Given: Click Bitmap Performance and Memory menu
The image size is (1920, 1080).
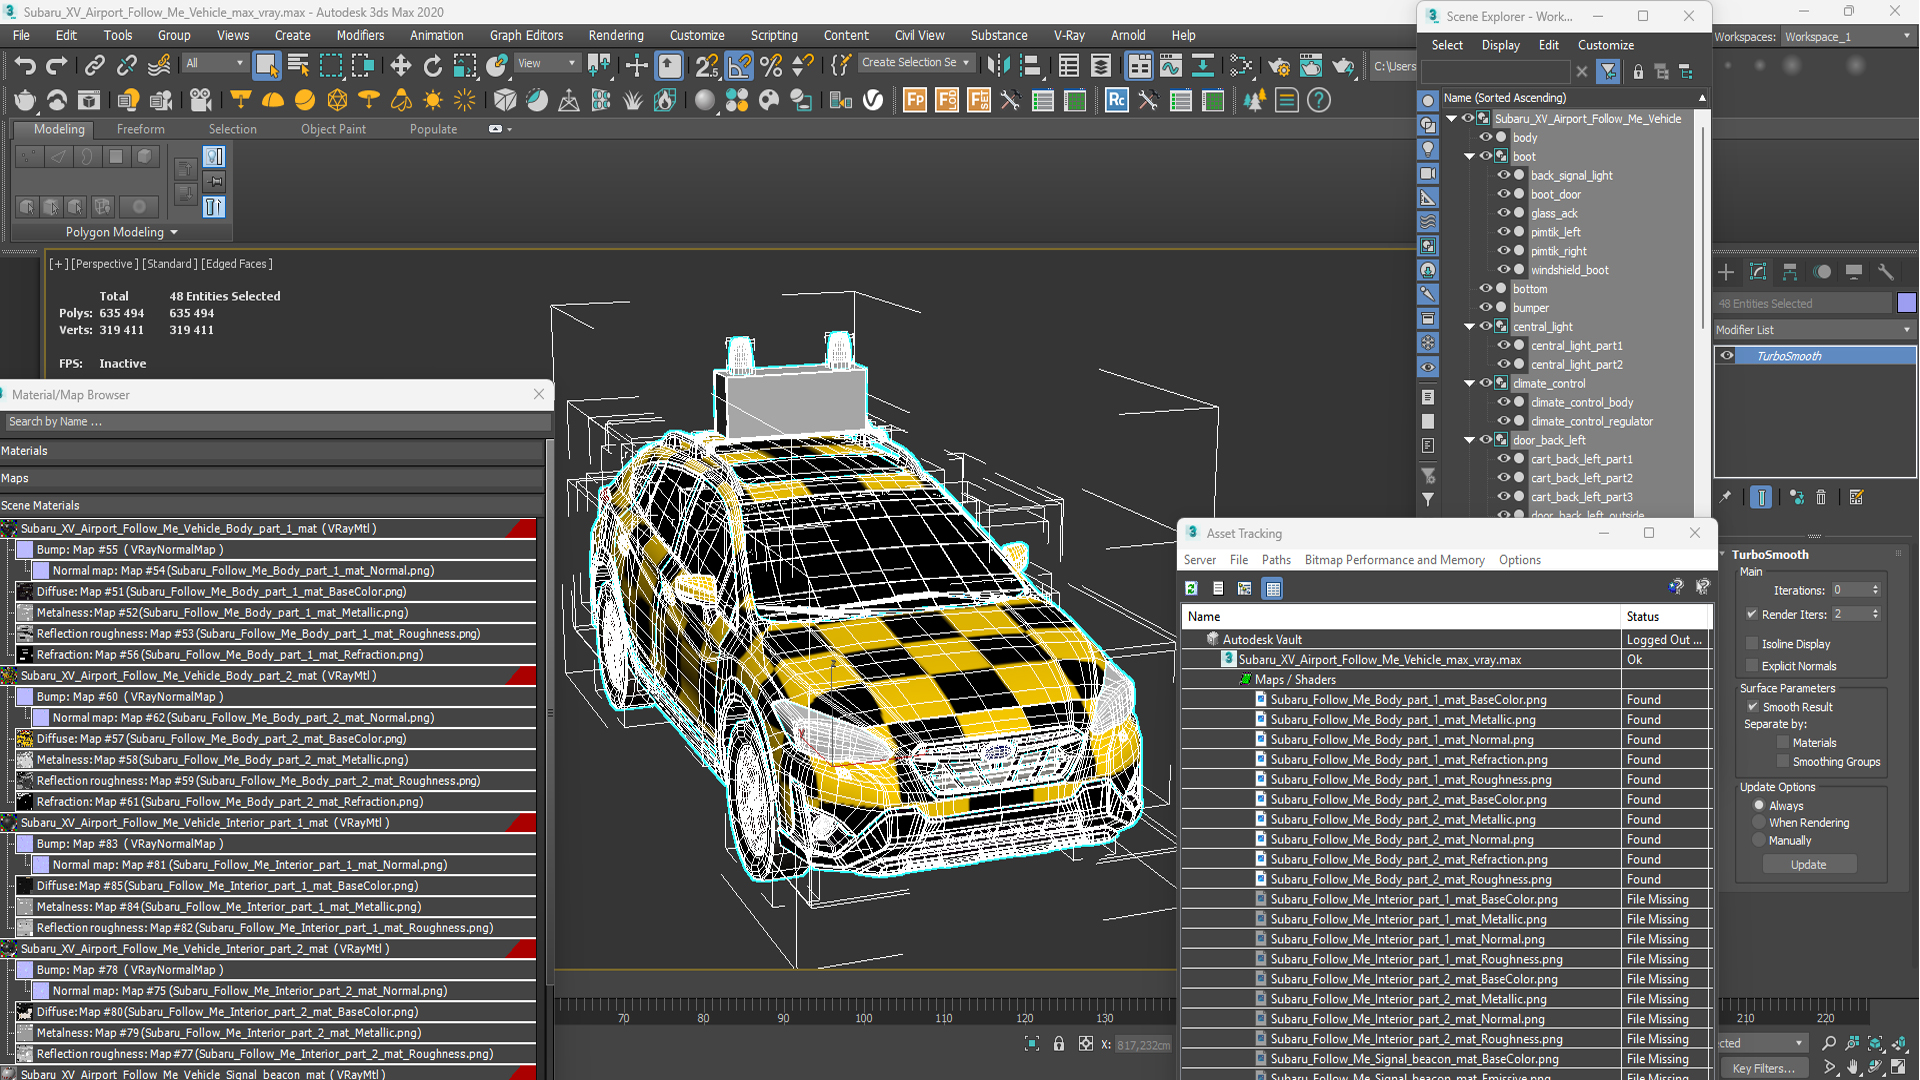Looking at the screenshot, I should 1394,560.
